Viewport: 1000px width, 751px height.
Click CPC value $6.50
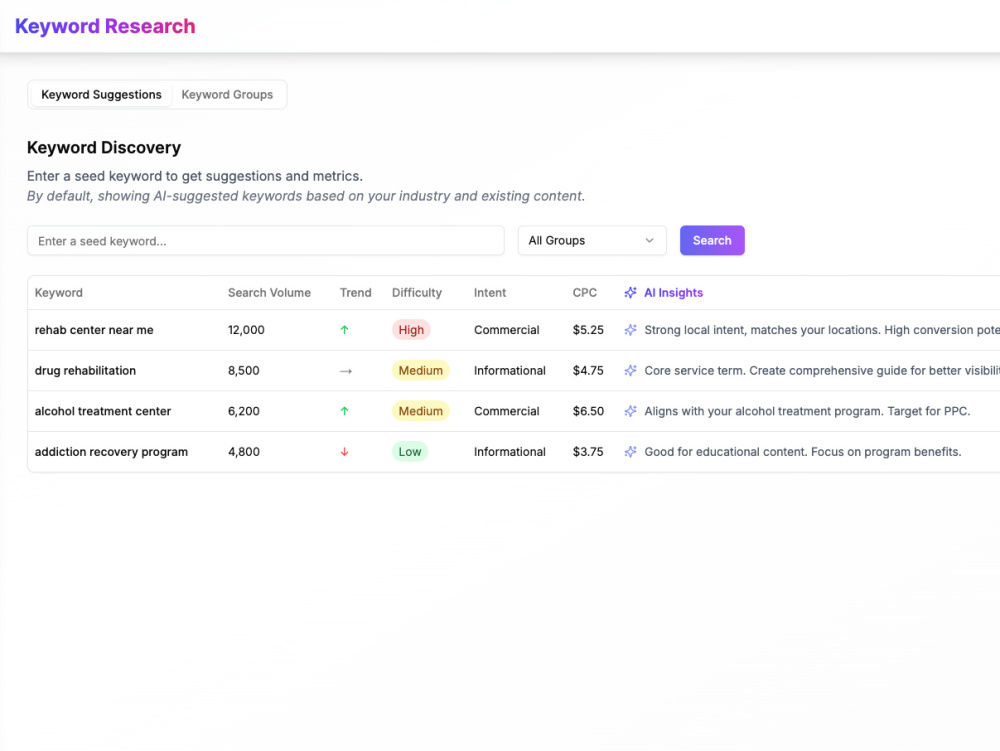pyautogui.click(x=588, y=411)
